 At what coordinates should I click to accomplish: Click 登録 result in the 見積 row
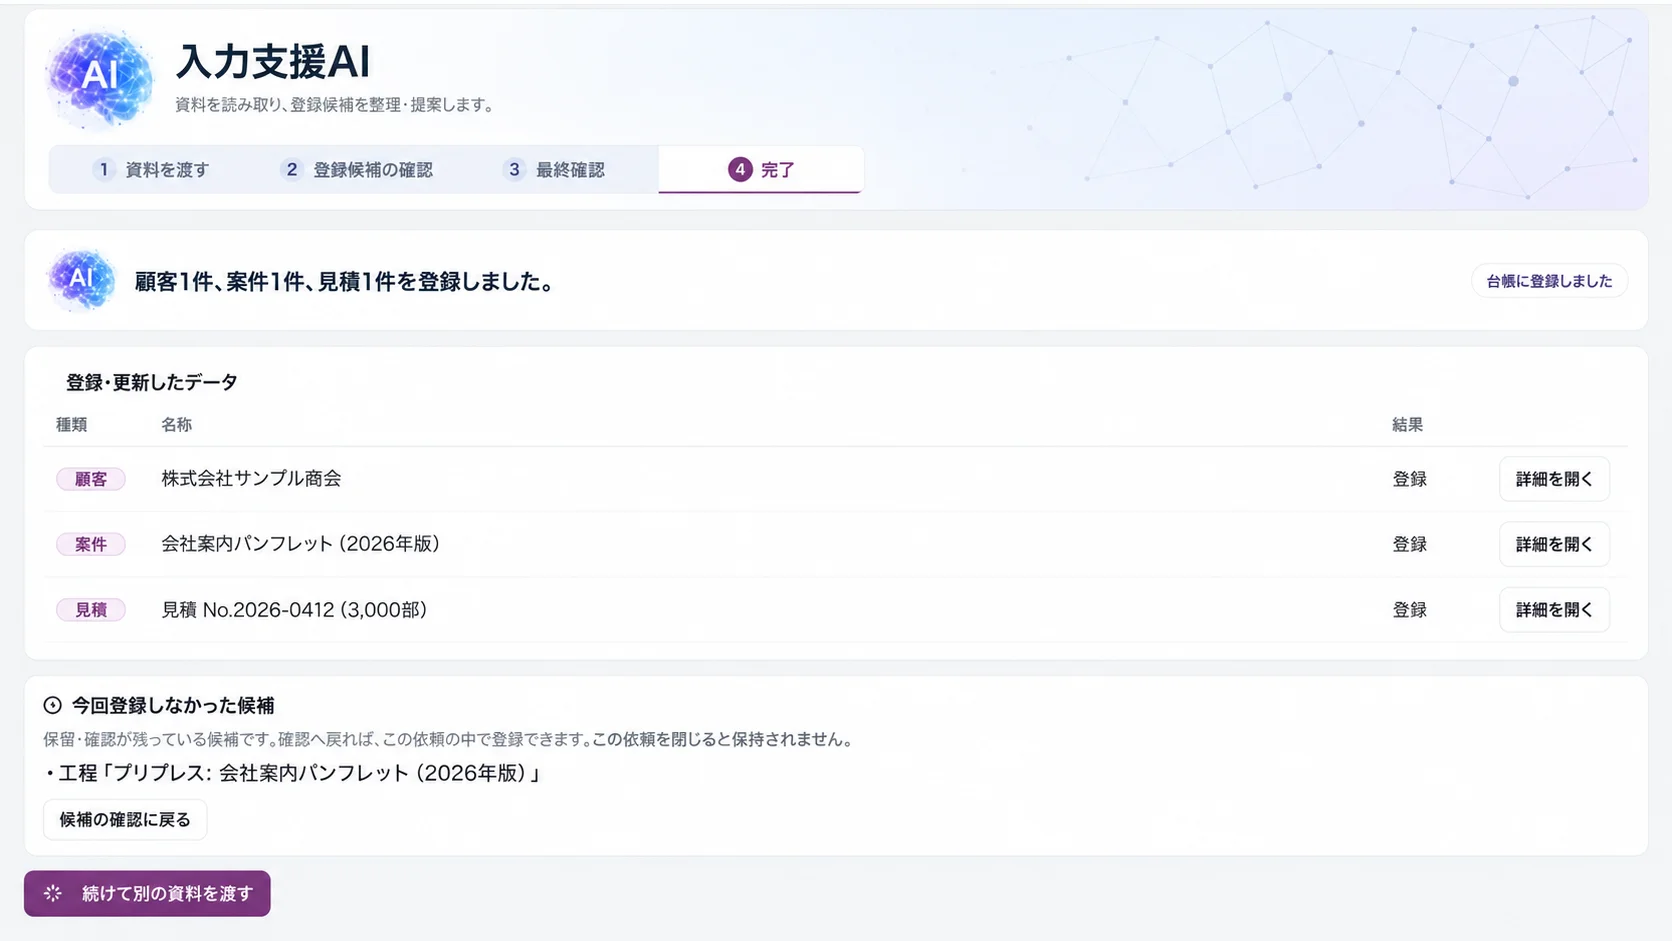pyautogui.click(x=1410, y=609)
